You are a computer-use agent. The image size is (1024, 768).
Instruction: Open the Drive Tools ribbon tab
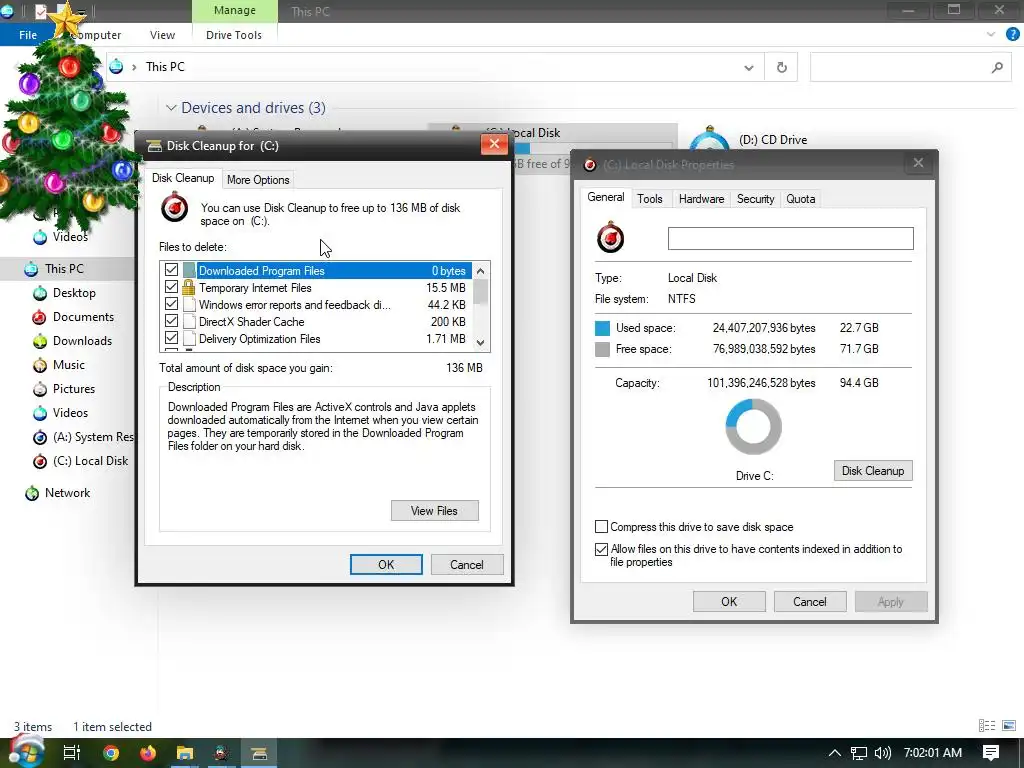coord(234,35)
